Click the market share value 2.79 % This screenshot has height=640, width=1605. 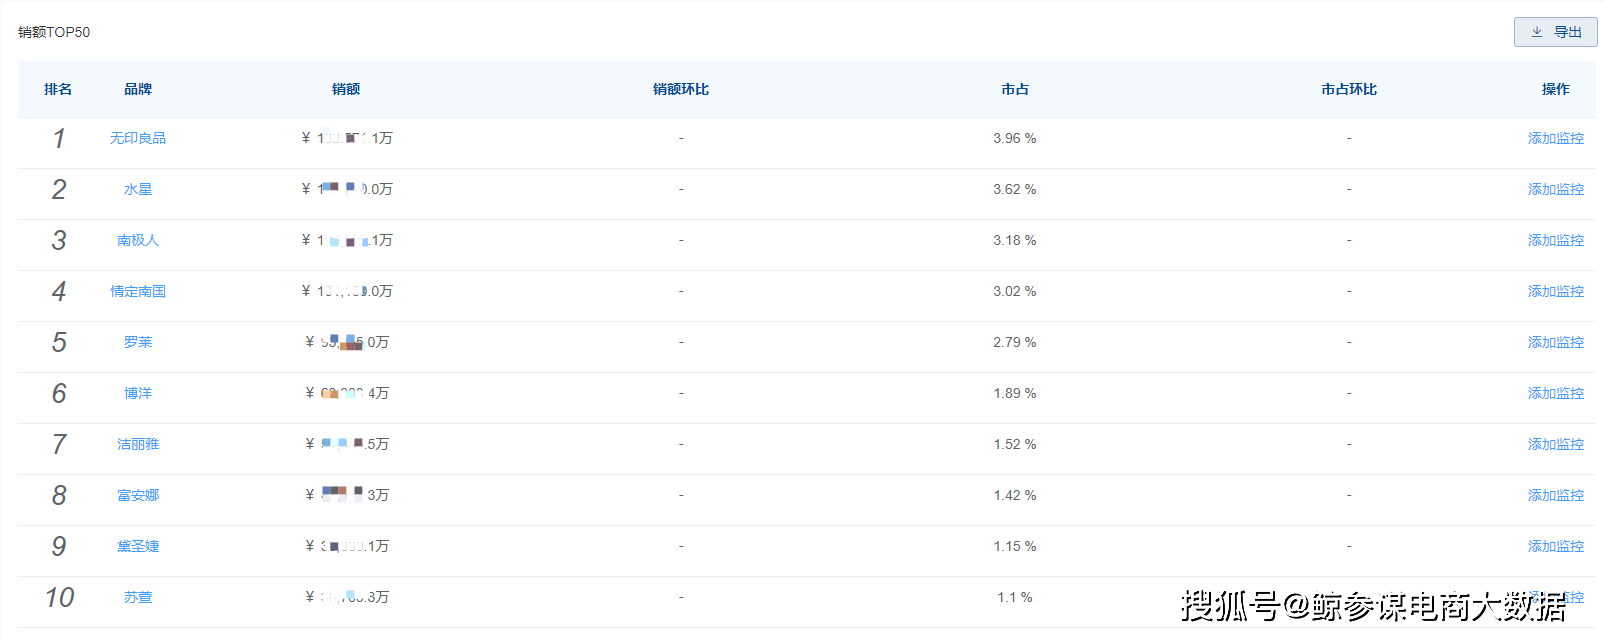[1015, 342]
